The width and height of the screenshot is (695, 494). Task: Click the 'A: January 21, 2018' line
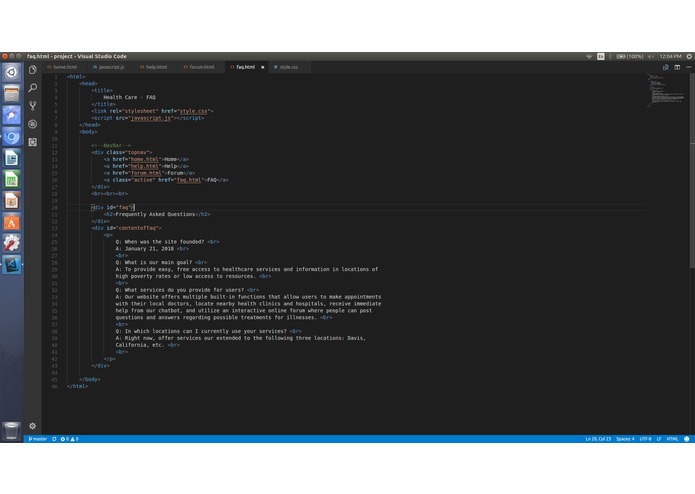(144, 249)
